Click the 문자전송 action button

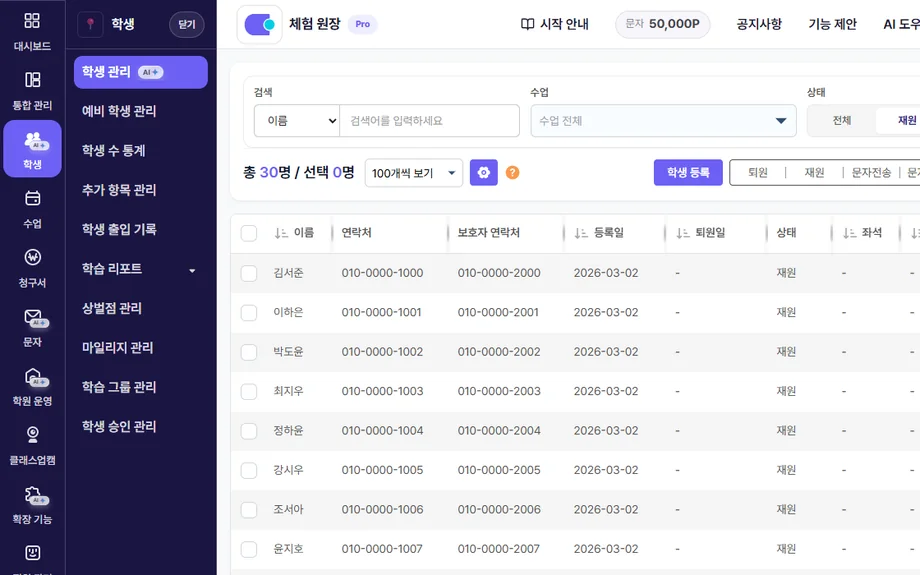(871, 172)
